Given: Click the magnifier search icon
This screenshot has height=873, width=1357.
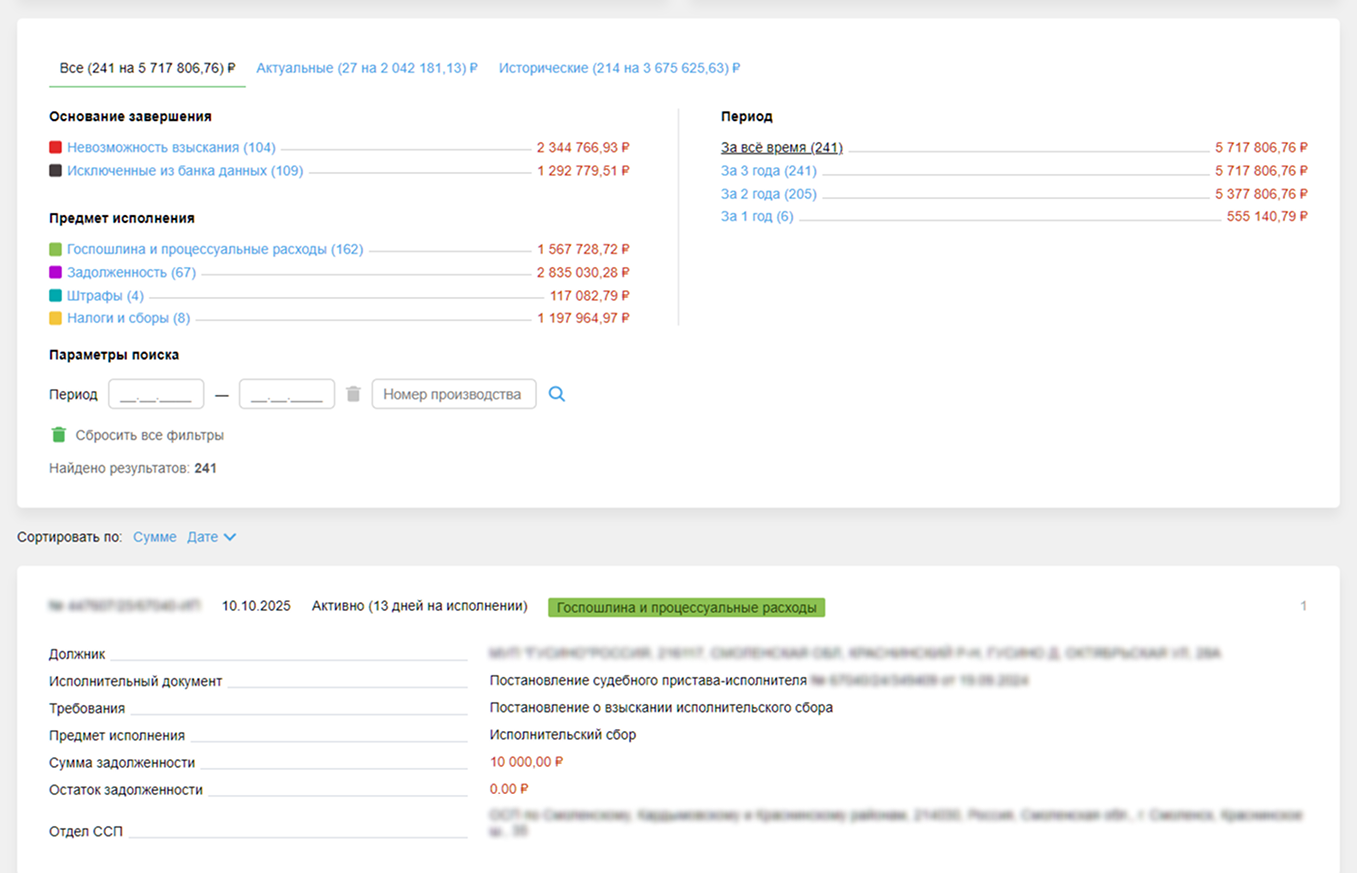Looking at the screenshot, I should pyautogui.click(x=557, y=394).
